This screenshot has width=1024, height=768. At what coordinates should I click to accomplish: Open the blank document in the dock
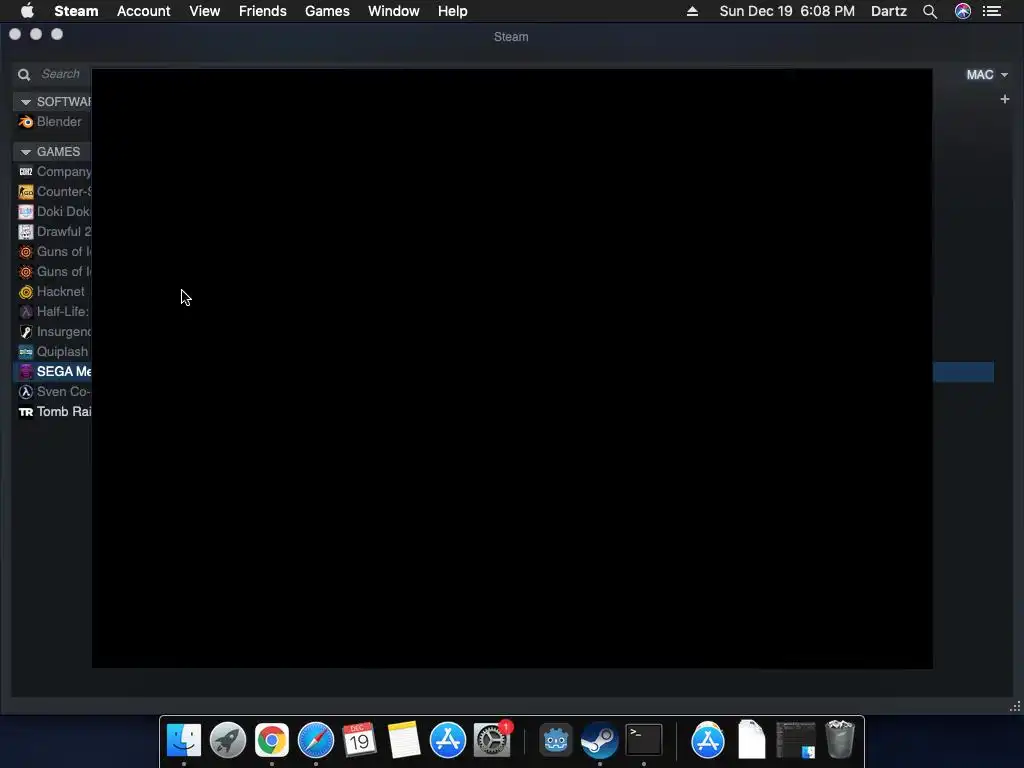752,740
